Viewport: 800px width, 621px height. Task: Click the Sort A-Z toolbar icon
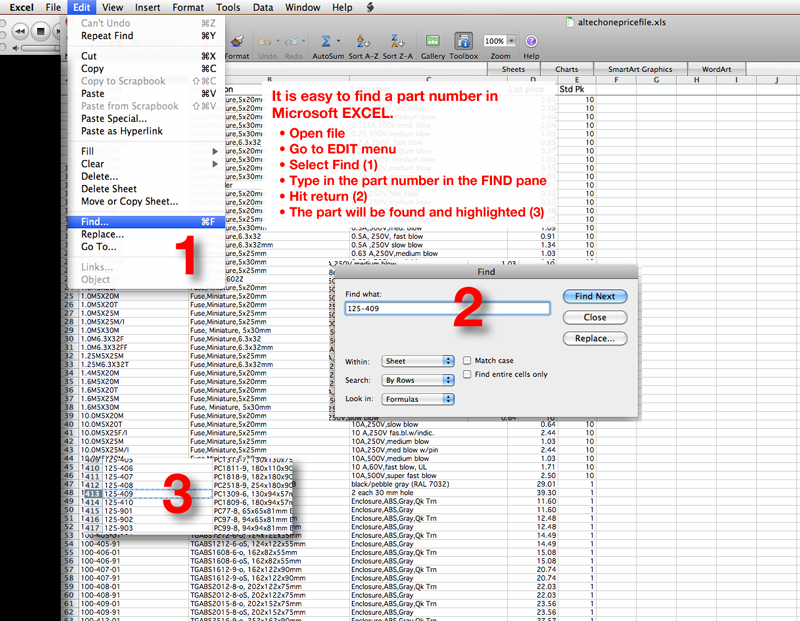(363, 41)
